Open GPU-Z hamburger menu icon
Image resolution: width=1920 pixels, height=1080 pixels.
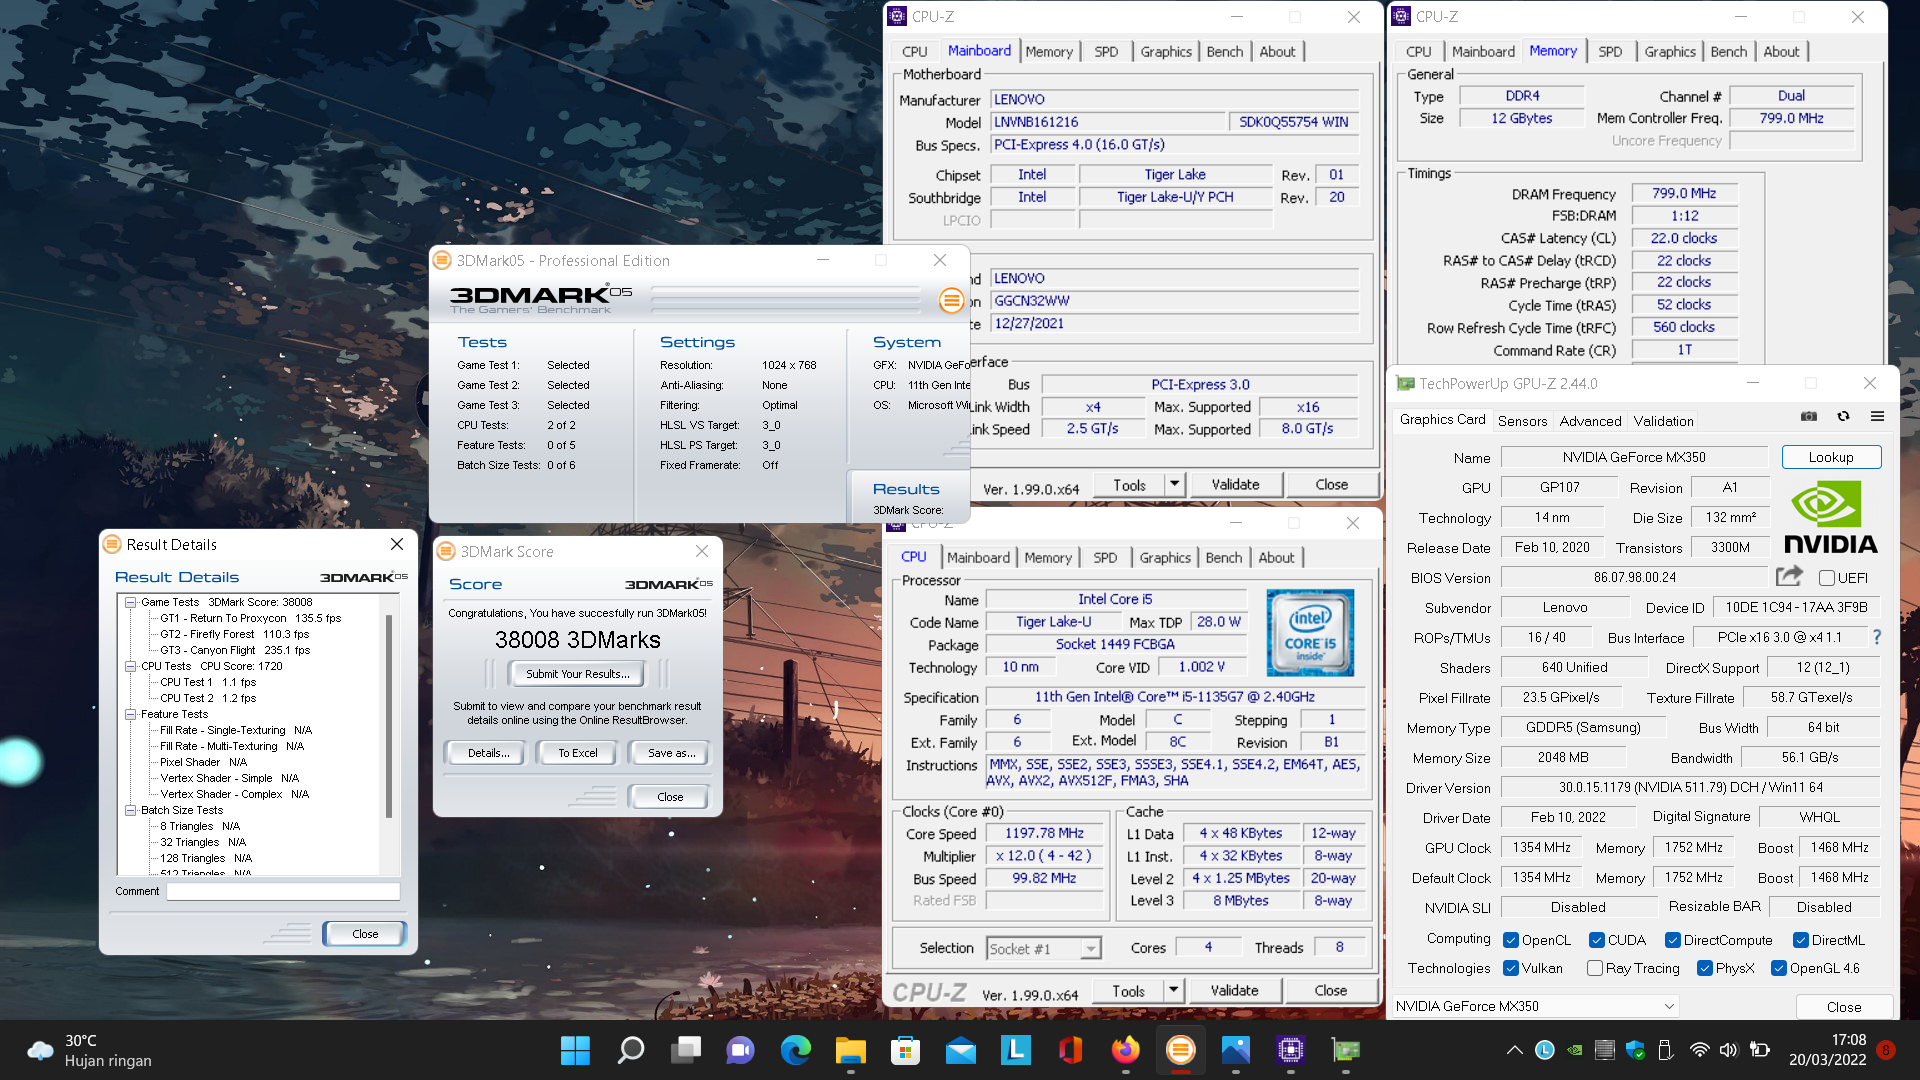coord(1877,416)
